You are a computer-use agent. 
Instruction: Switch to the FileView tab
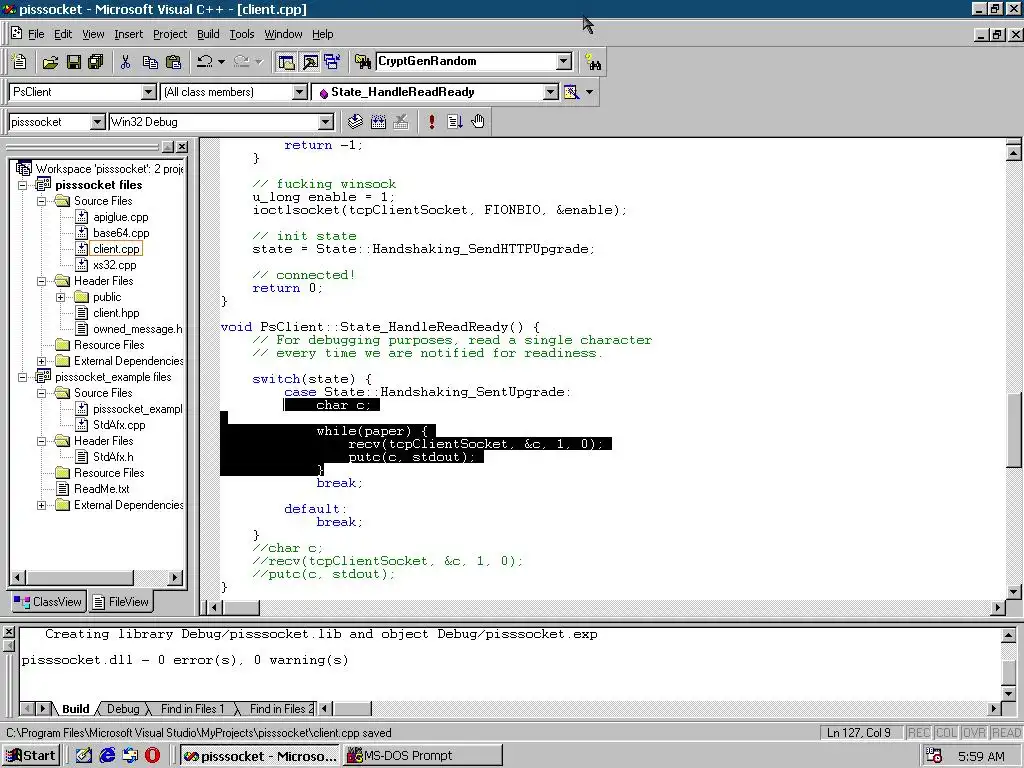click(x=121, y=602)
